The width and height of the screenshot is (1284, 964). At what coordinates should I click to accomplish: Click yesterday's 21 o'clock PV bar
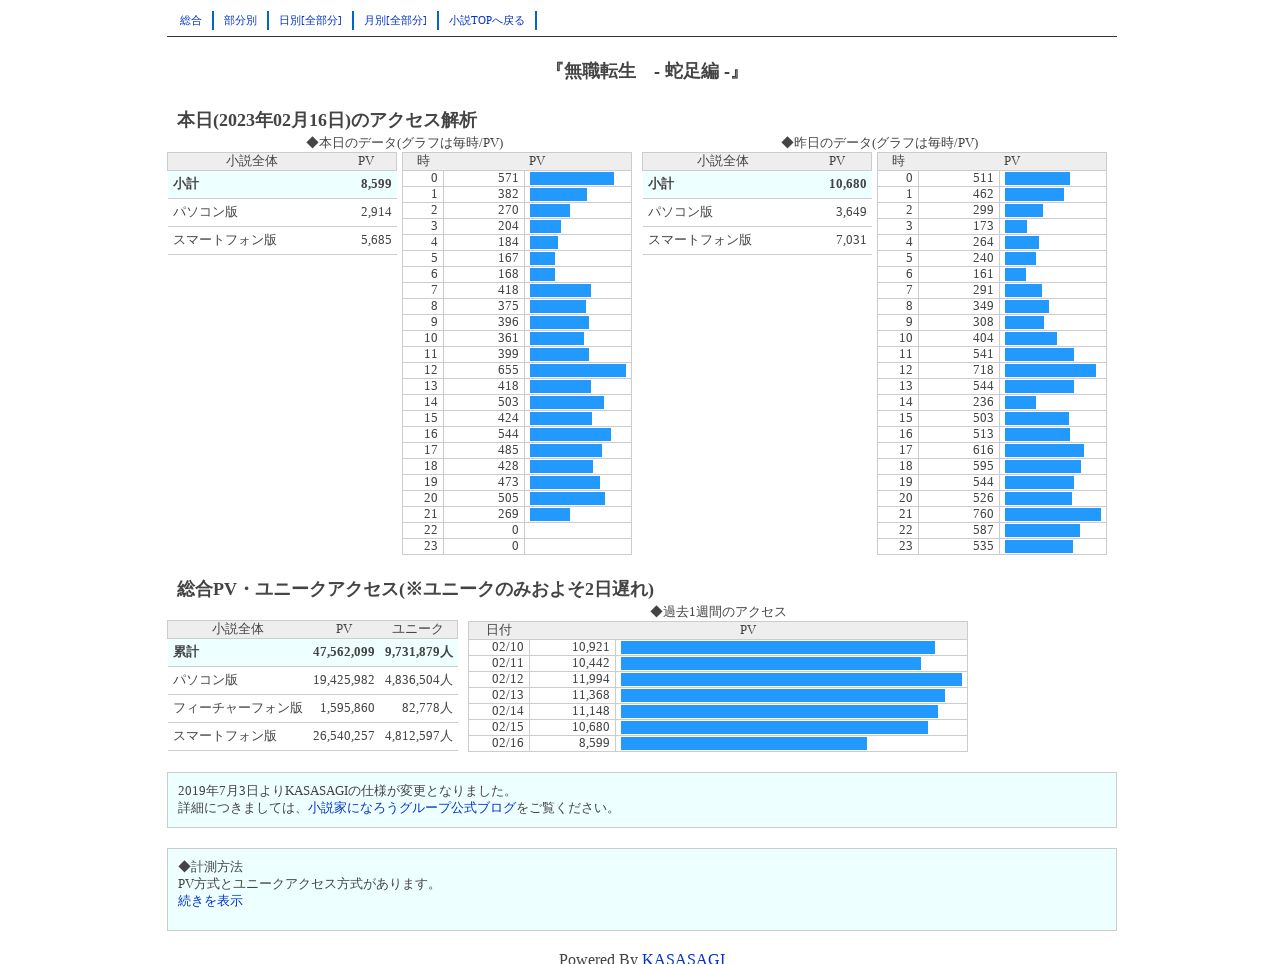click(x=1053, y=514)
